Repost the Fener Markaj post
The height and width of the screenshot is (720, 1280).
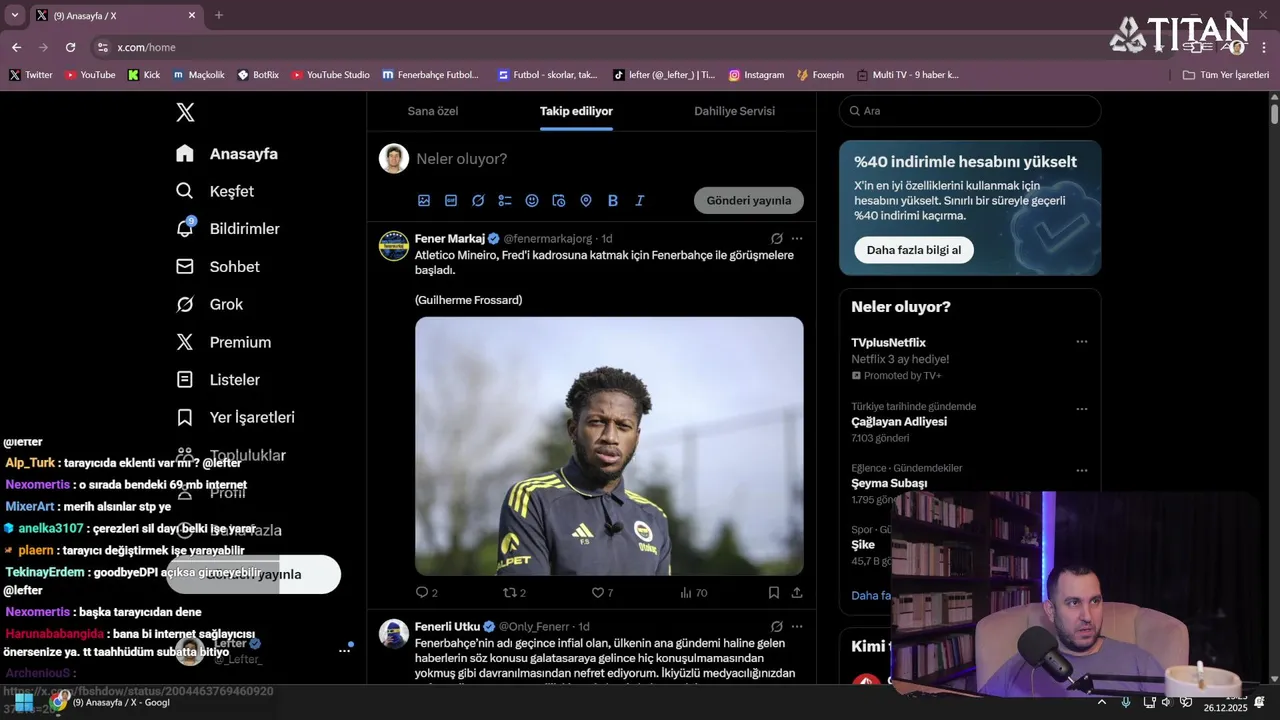coord(514,593)
